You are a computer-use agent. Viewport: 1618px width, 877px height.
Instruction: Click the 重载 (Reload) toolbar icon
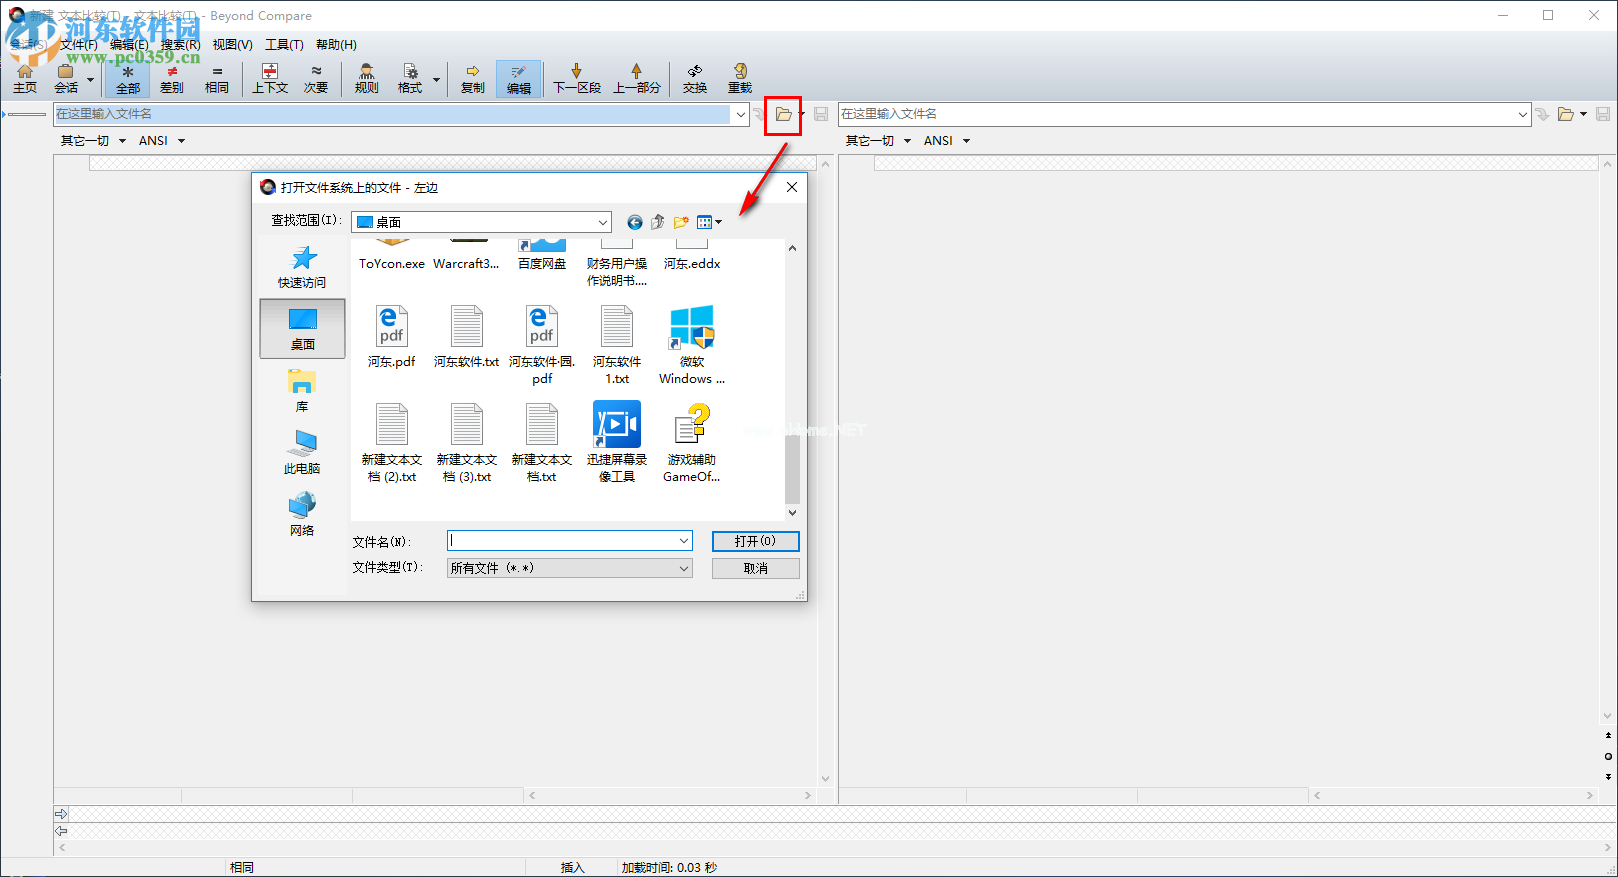[x=740, y=78]
